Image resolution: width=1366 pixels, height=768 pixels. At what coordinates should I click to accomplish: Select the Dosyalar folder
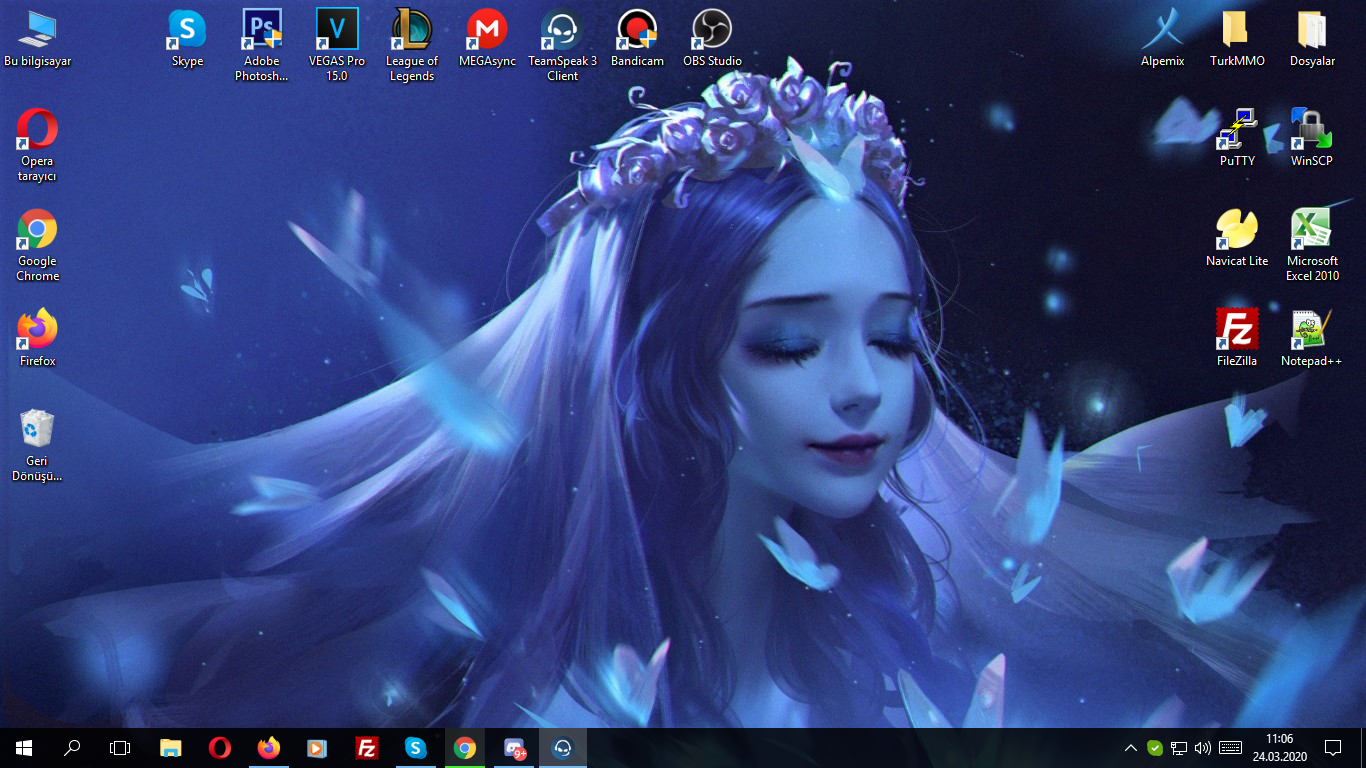pyautogui.click(x=1312, y=38)
